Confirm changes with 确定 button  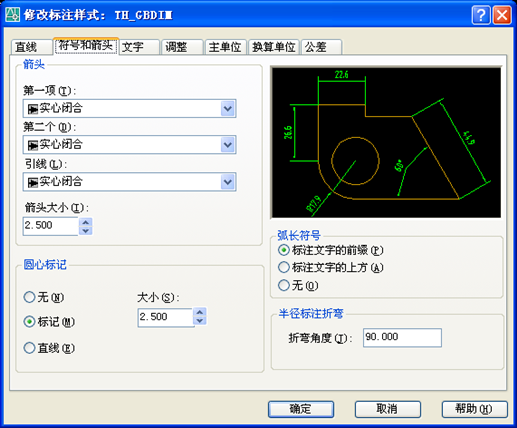click(301, 409)
